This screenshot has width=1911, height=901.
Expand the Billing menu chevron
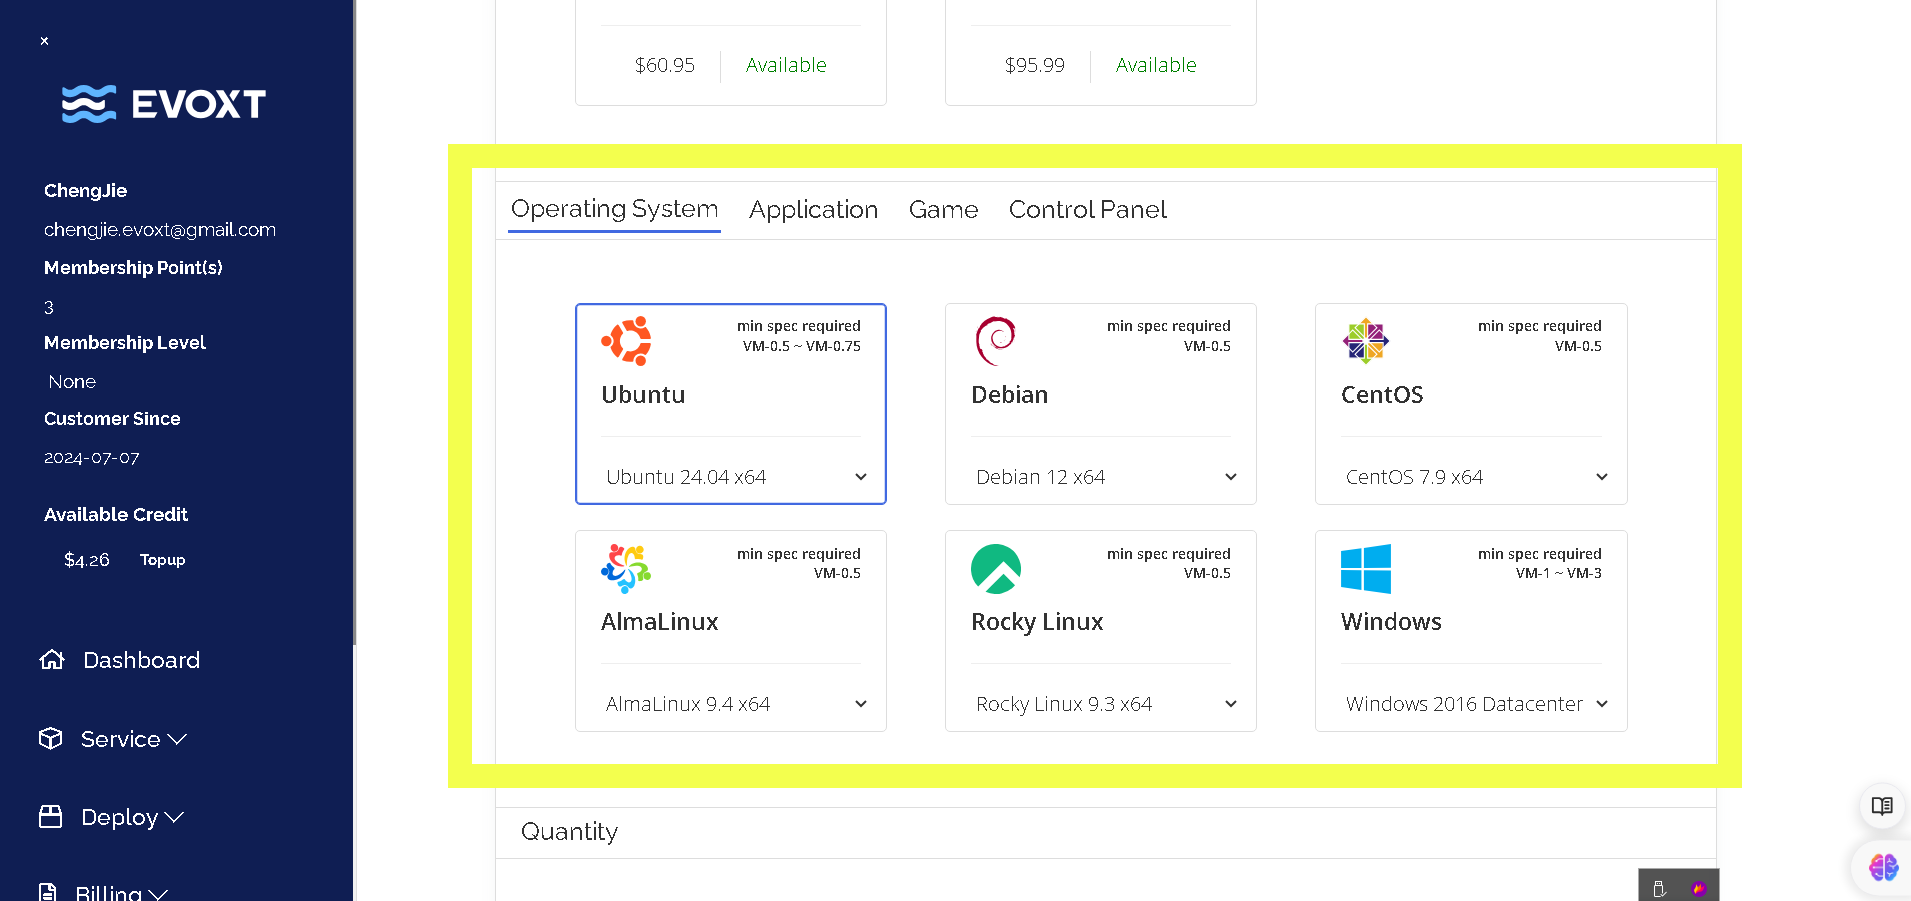coord(158,894)
